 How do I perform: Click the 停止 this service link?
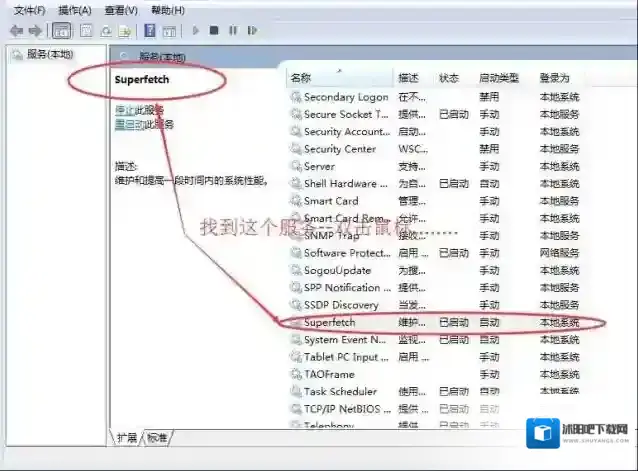(125, 110)
